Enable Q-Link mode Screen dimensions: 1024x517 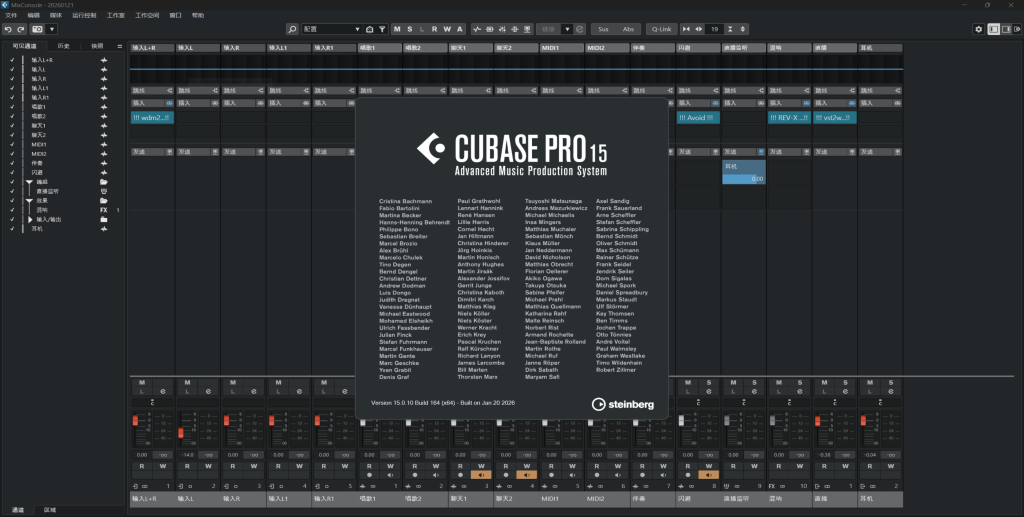pyautogui.click(x=661, y=29)
